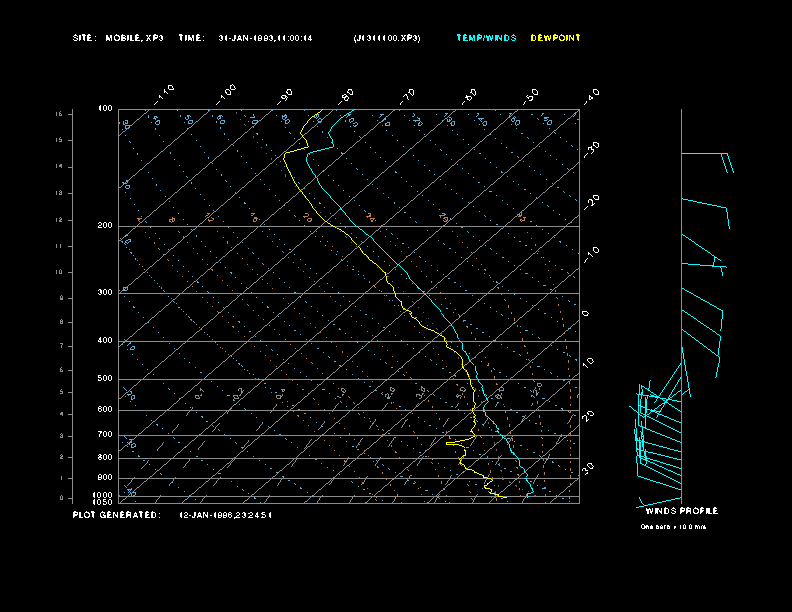Click the One barb wind scale note
The image size is (792, 612).
tap(673, 527)
